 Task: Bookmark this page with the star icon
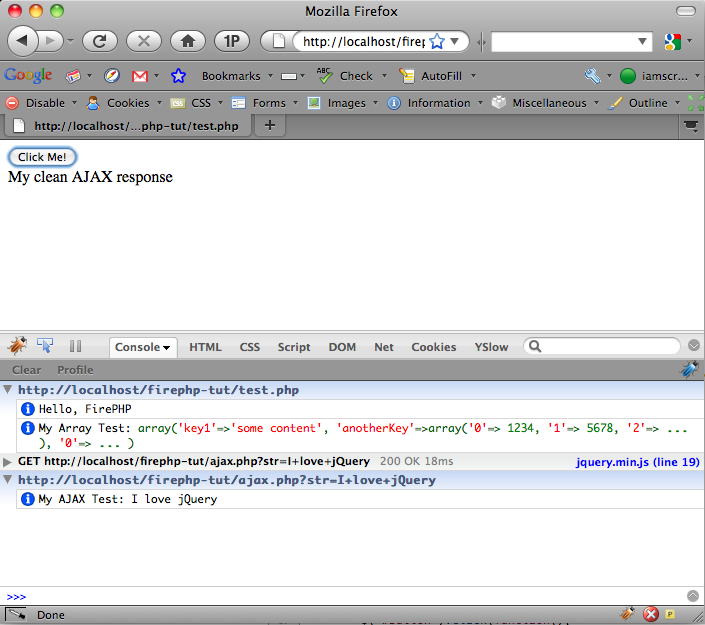click(x=437, y=41)
